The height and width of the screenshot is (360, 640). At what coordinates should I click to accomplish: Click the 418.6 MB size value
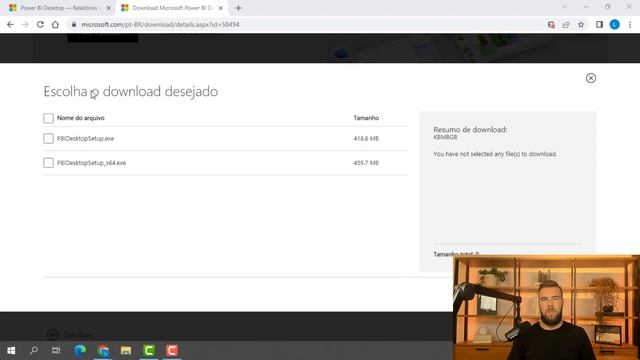coord(366,138)
